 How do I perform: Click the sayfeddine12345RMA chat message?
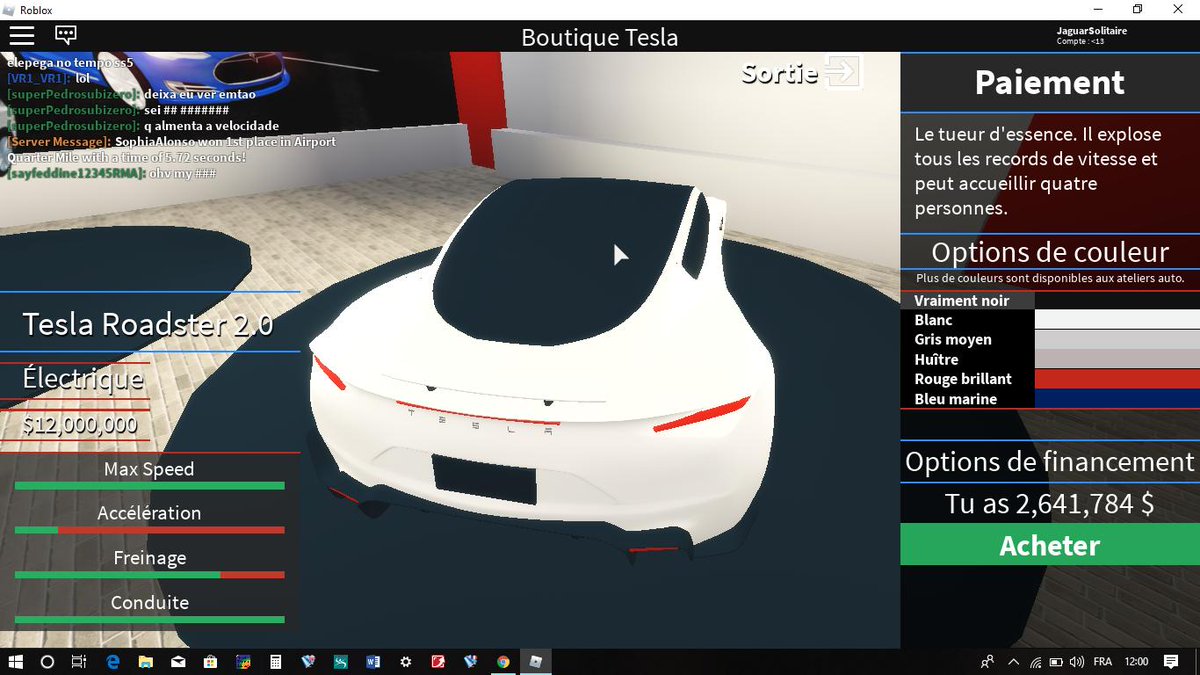click(112, 174)
